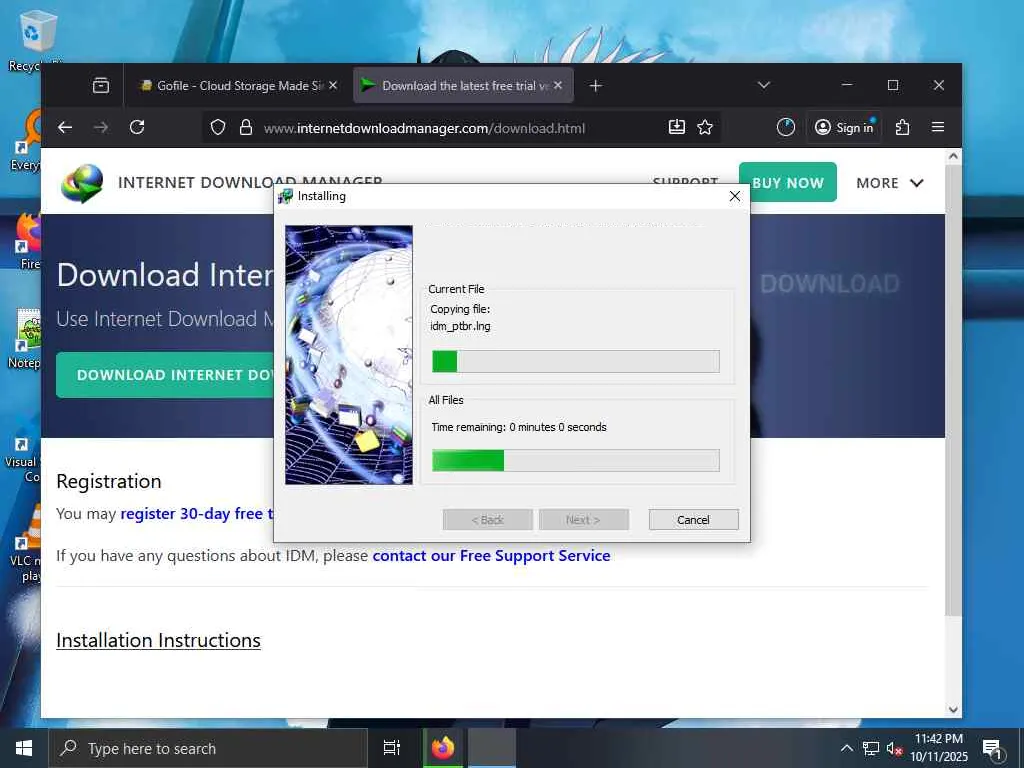This screenshot has height=768, width=1024.
Task: Show hidden system tray icons
Action: click(x=846, y=748)
